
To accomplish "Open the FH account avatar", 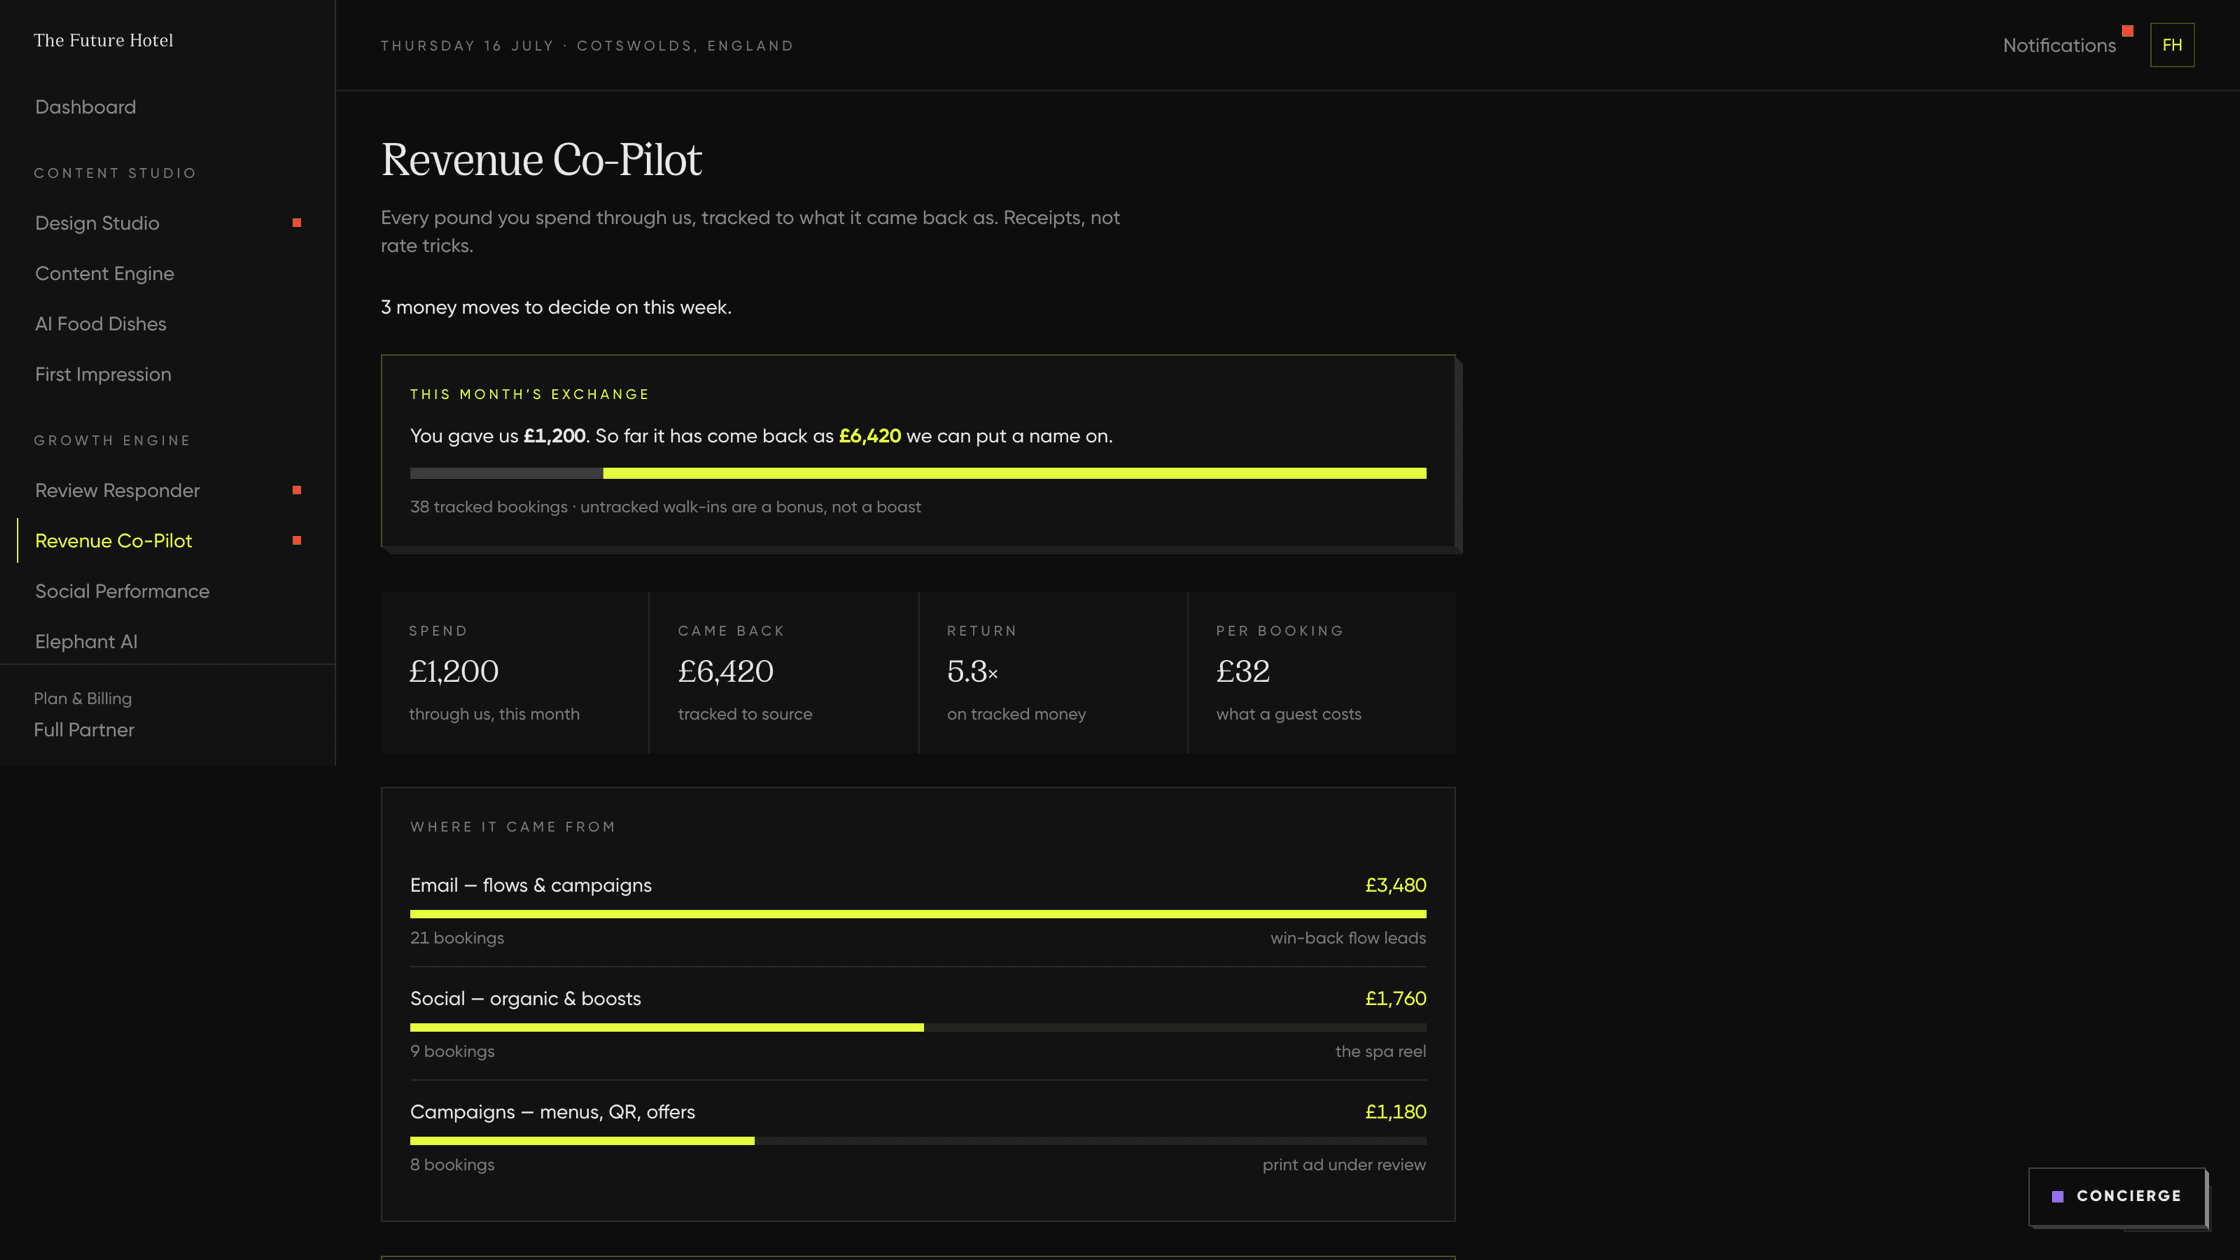I will click(2172, 45).
